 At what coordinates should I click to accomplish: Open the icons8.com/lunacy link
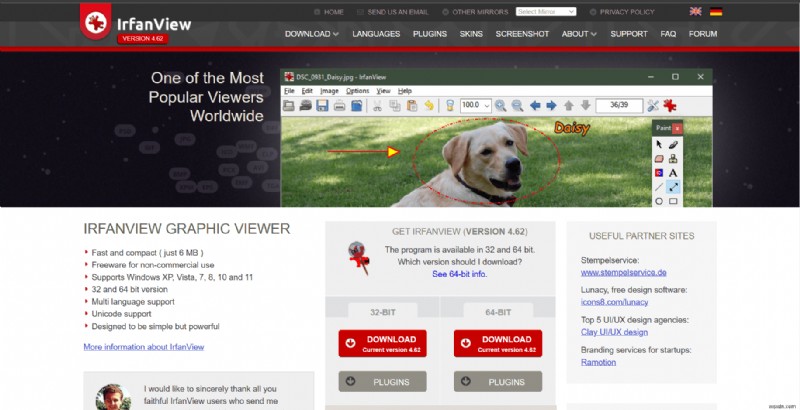(614, 302)
